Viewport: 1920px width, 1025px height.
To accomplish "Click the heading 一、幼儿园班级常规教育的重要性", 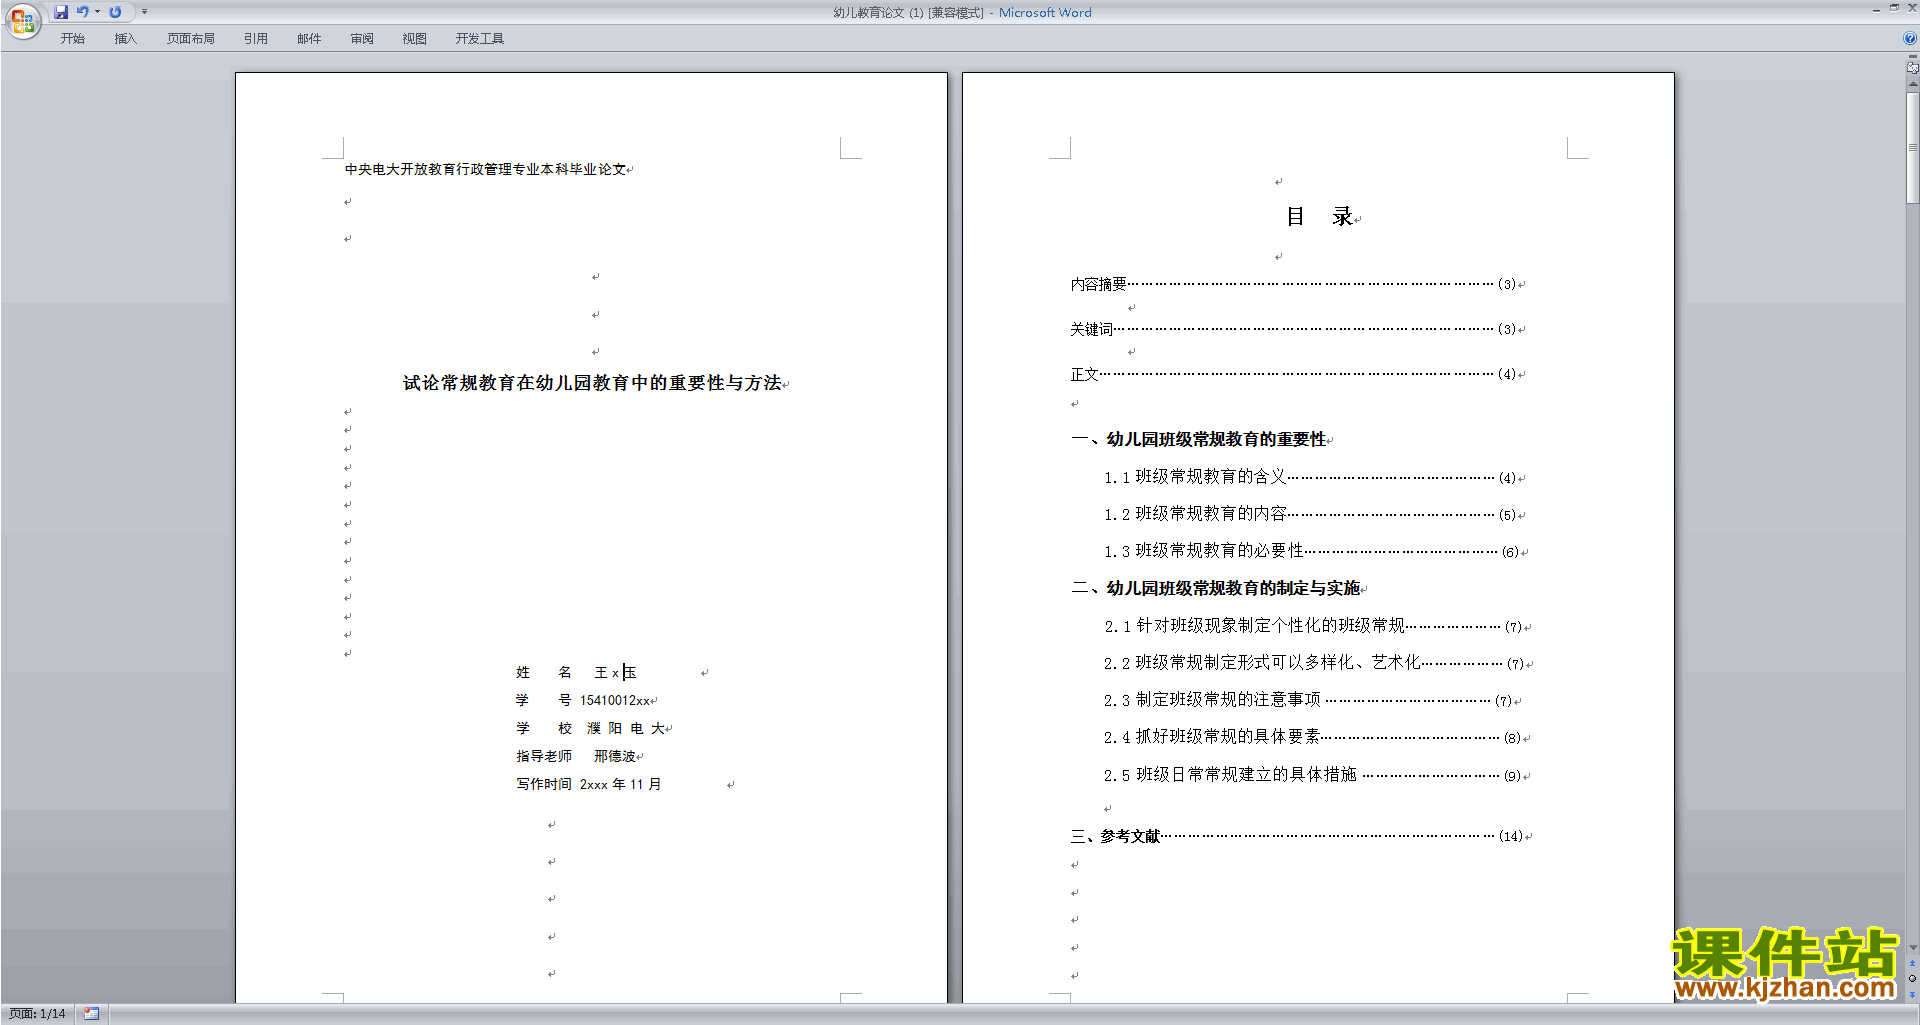I will (x=1198, y=440).
